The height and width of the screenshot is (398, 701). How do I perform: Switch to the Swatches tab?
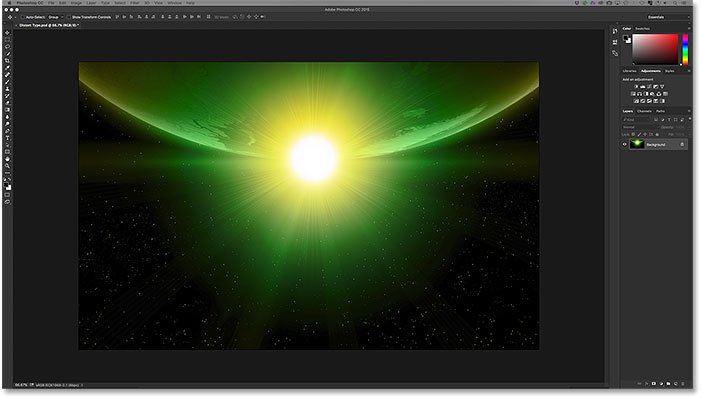point(642,29)
